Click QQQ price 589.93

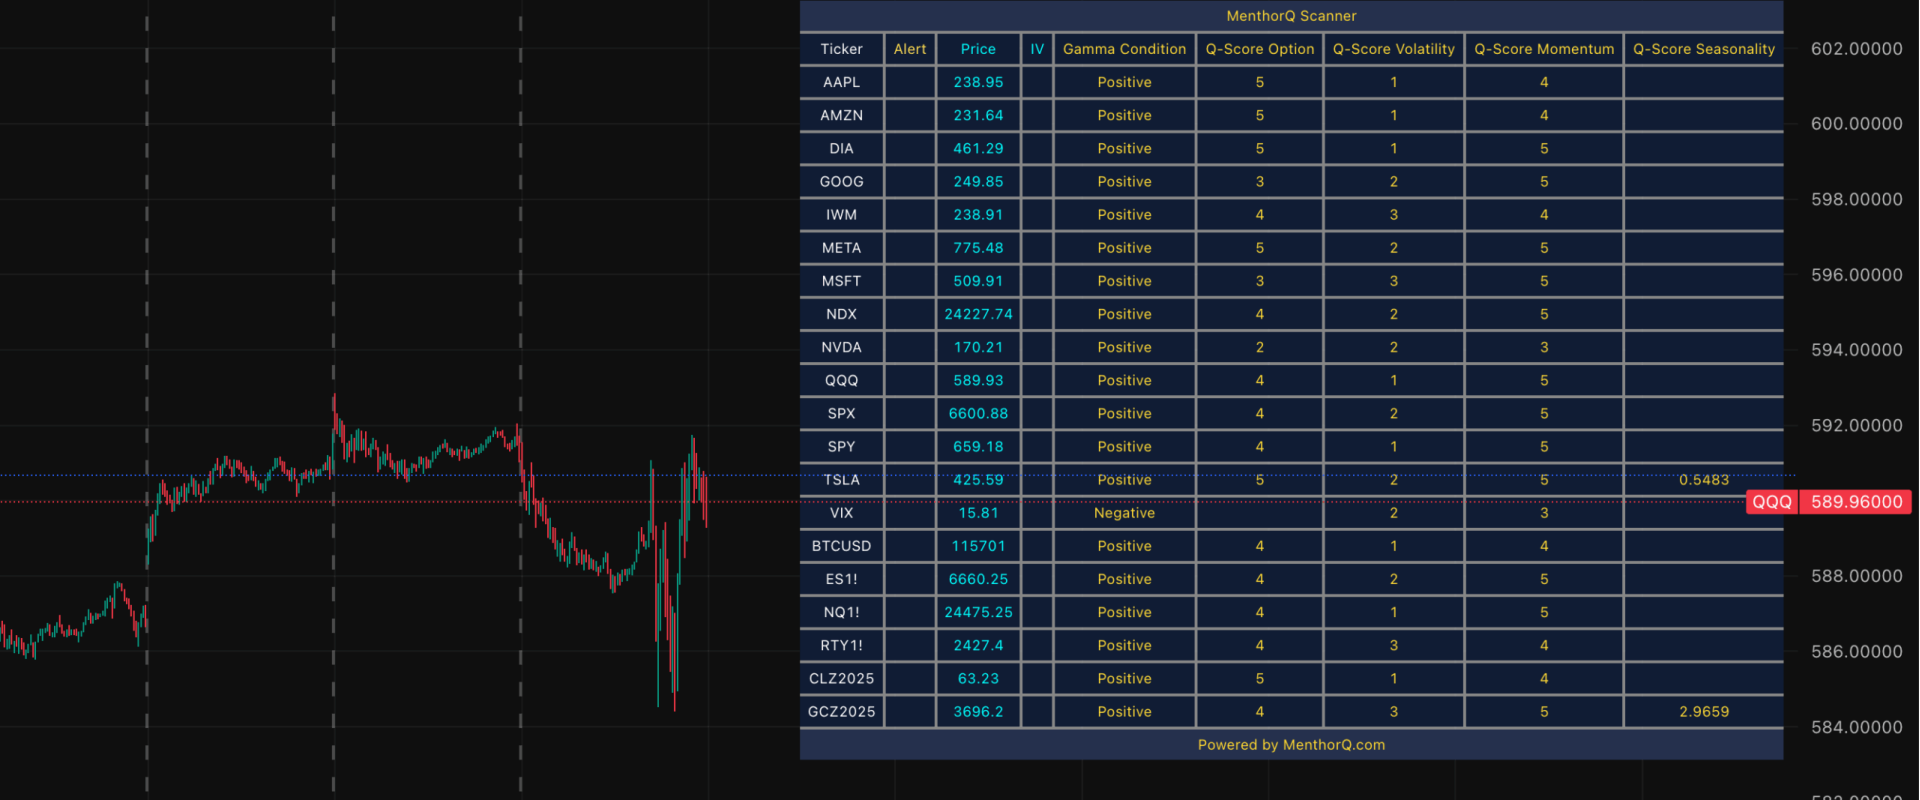pyautogui.click(x=978, y=380)
